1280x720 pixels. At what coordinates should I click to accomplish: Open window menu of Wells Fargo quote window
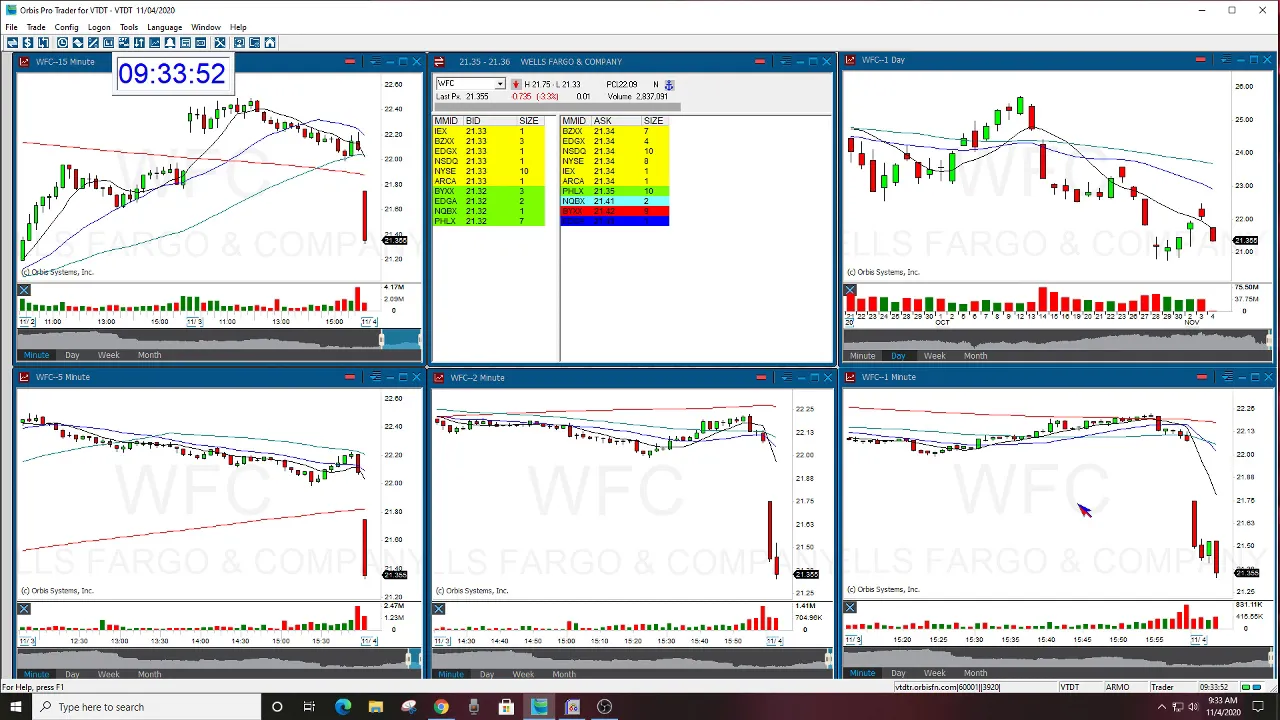(x=786, y=62)
